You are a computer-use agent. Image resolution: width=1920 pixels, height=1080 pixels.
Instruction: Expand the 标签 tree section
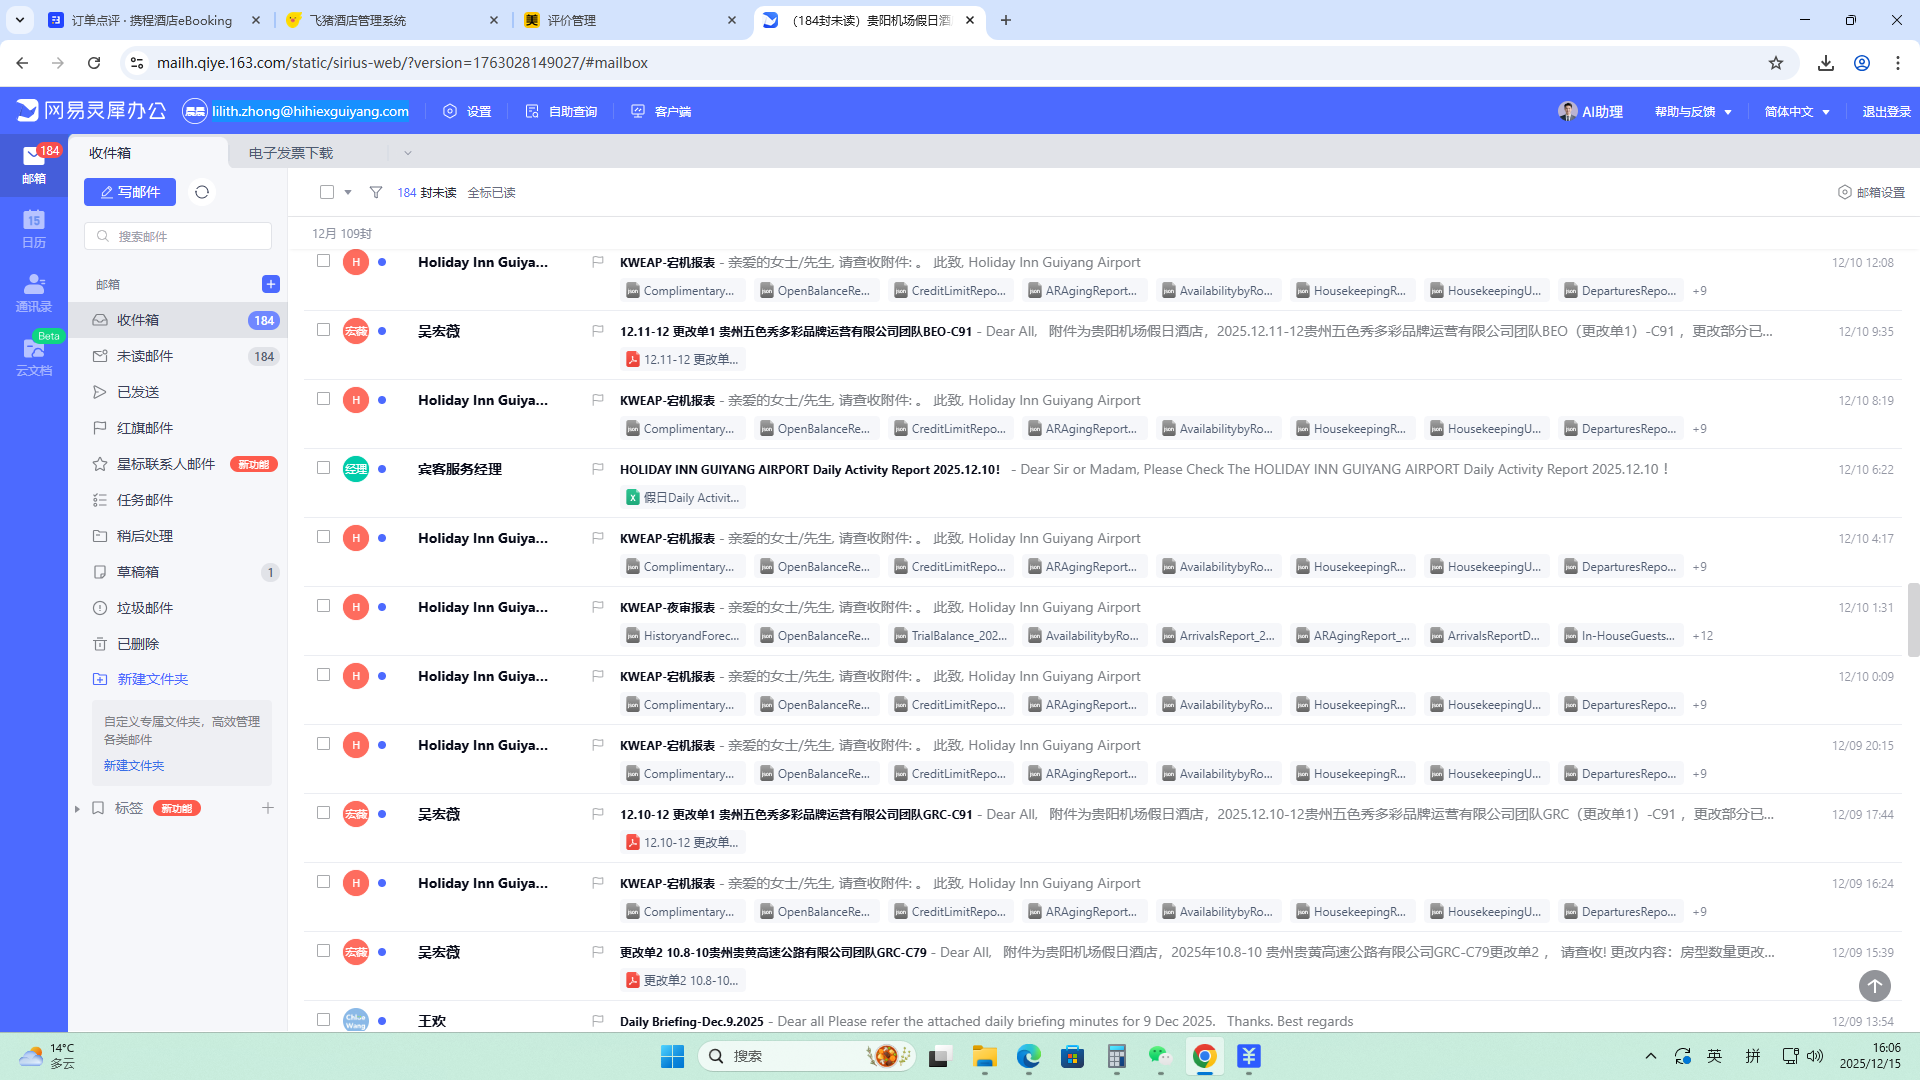click(x=77, y=808)
